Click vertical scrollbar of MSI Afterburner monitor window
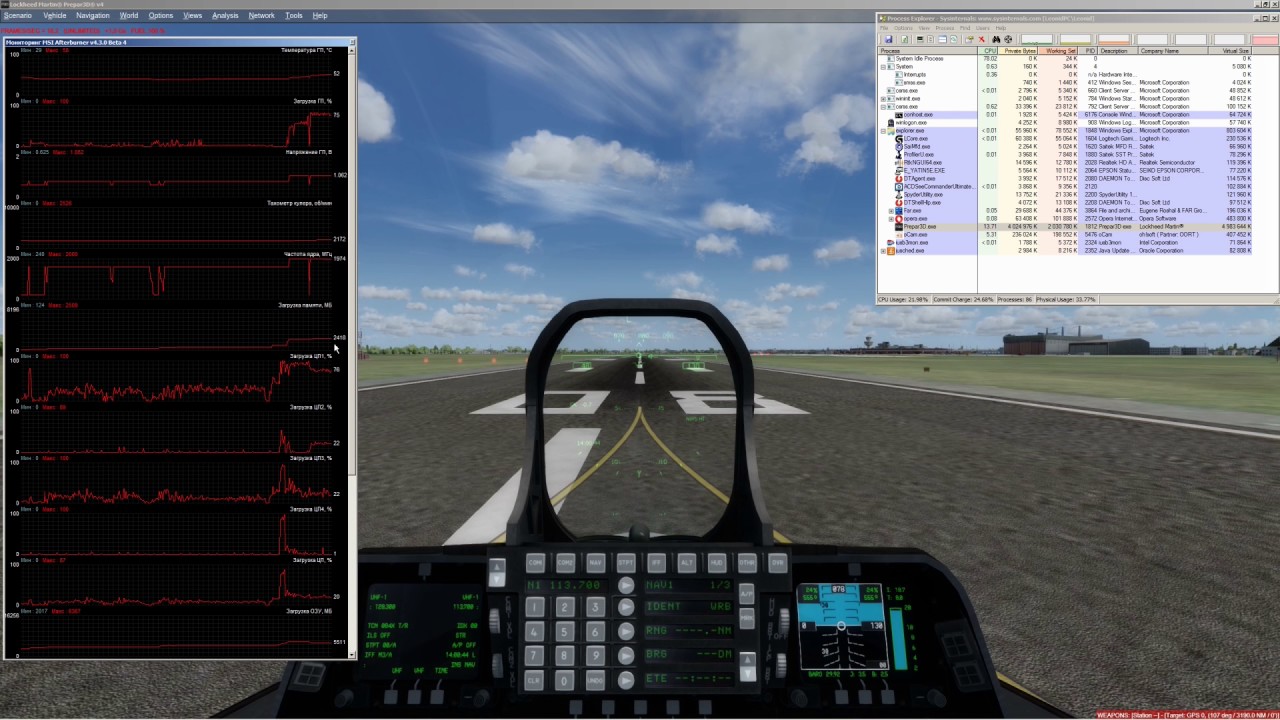 tap(352, 350)
